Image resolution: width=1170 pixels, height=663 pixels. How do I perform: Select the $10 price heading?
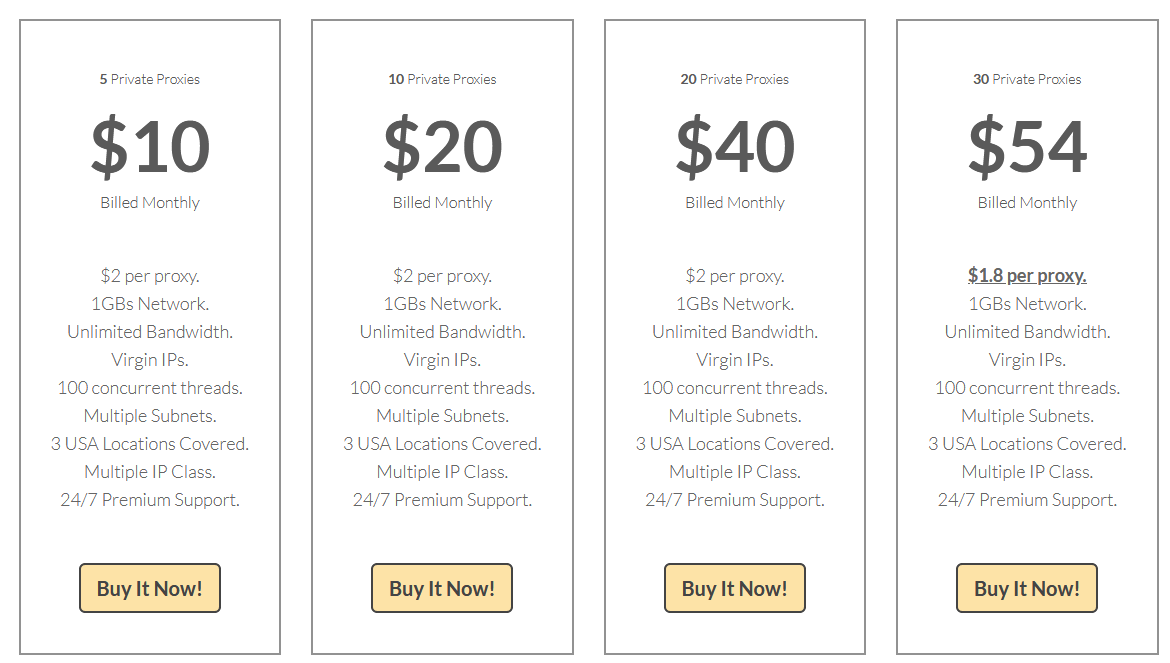tap(149, 146)
